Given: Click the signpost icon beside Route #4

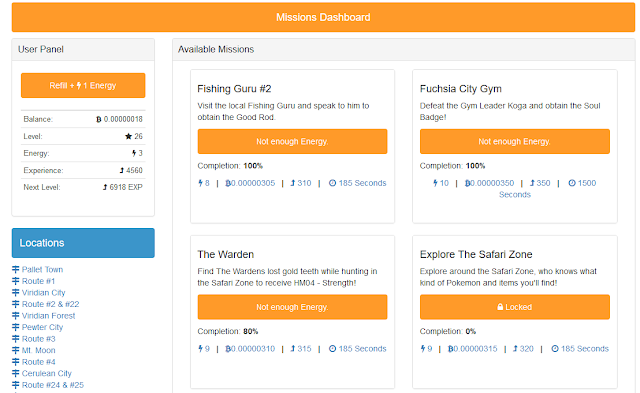Looking at the screenshot, I should pos(16,362).
